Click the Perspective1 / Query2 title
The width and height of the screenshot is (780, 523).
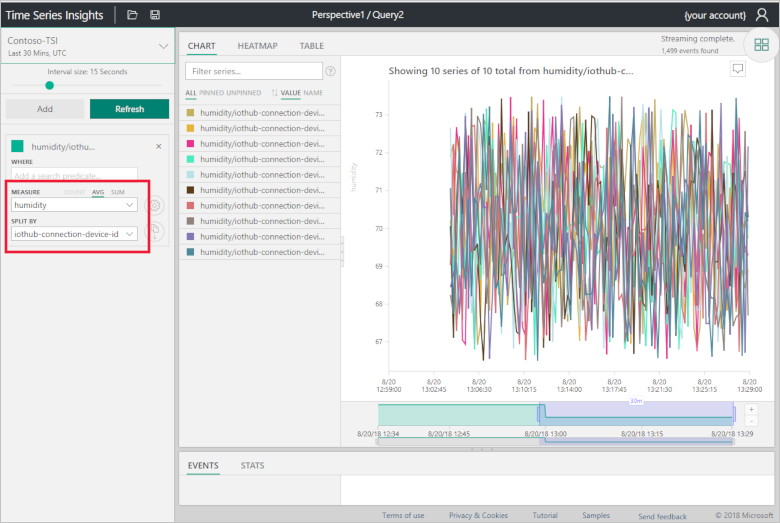point(358,15)
